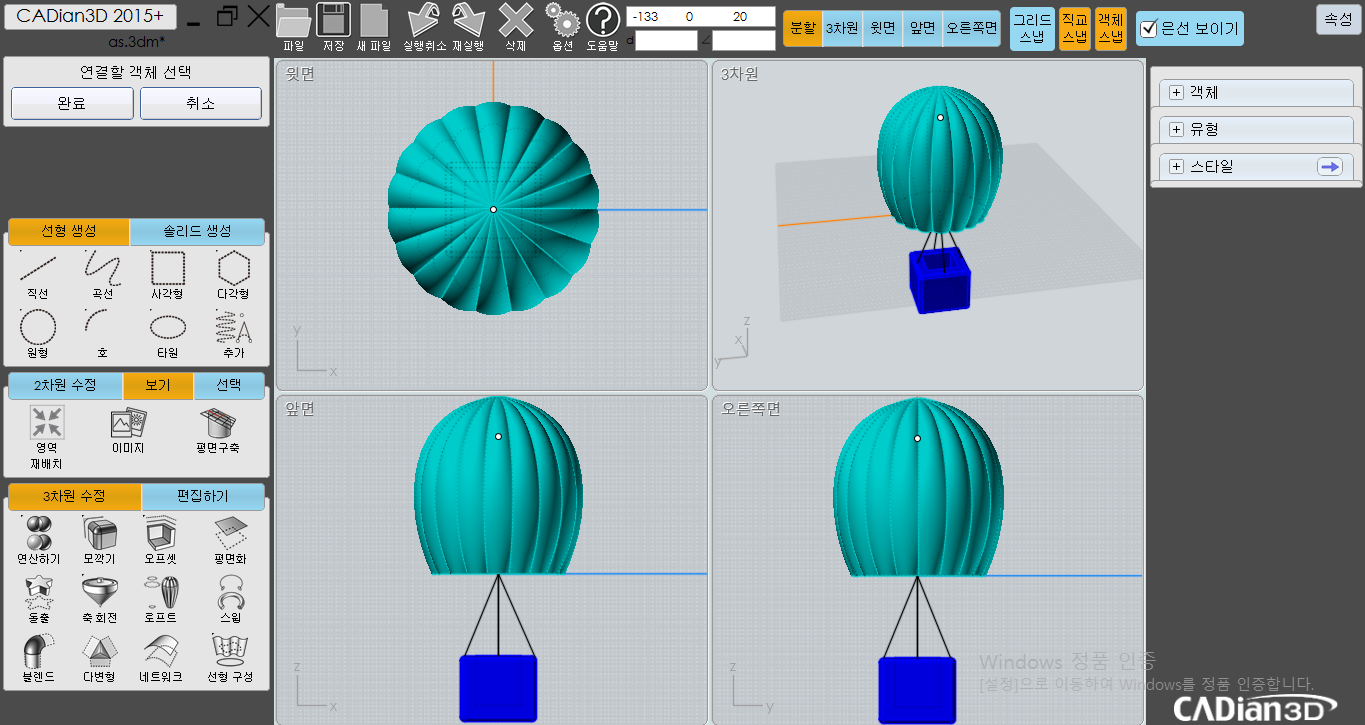Expand the 객체 section

[1176, 92]
